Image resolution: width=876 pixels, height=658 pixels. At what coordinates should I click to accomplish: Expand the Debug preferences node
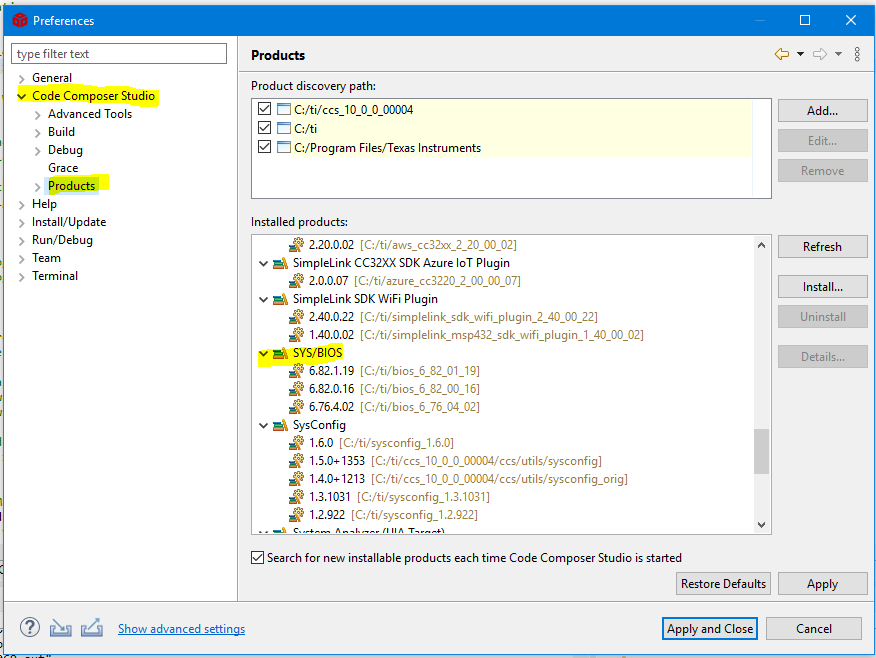pos(37,151)
